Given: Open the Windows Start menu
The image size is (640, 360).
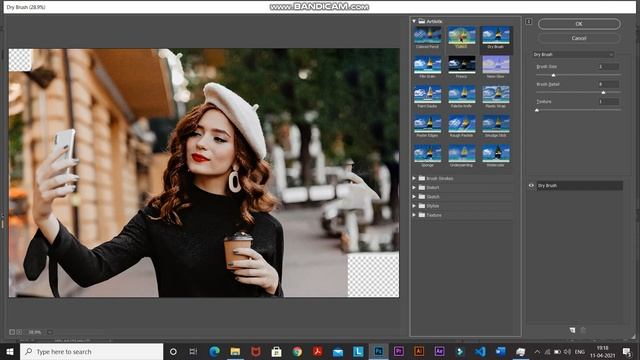Looking at the screenshot, I should 10,351.
